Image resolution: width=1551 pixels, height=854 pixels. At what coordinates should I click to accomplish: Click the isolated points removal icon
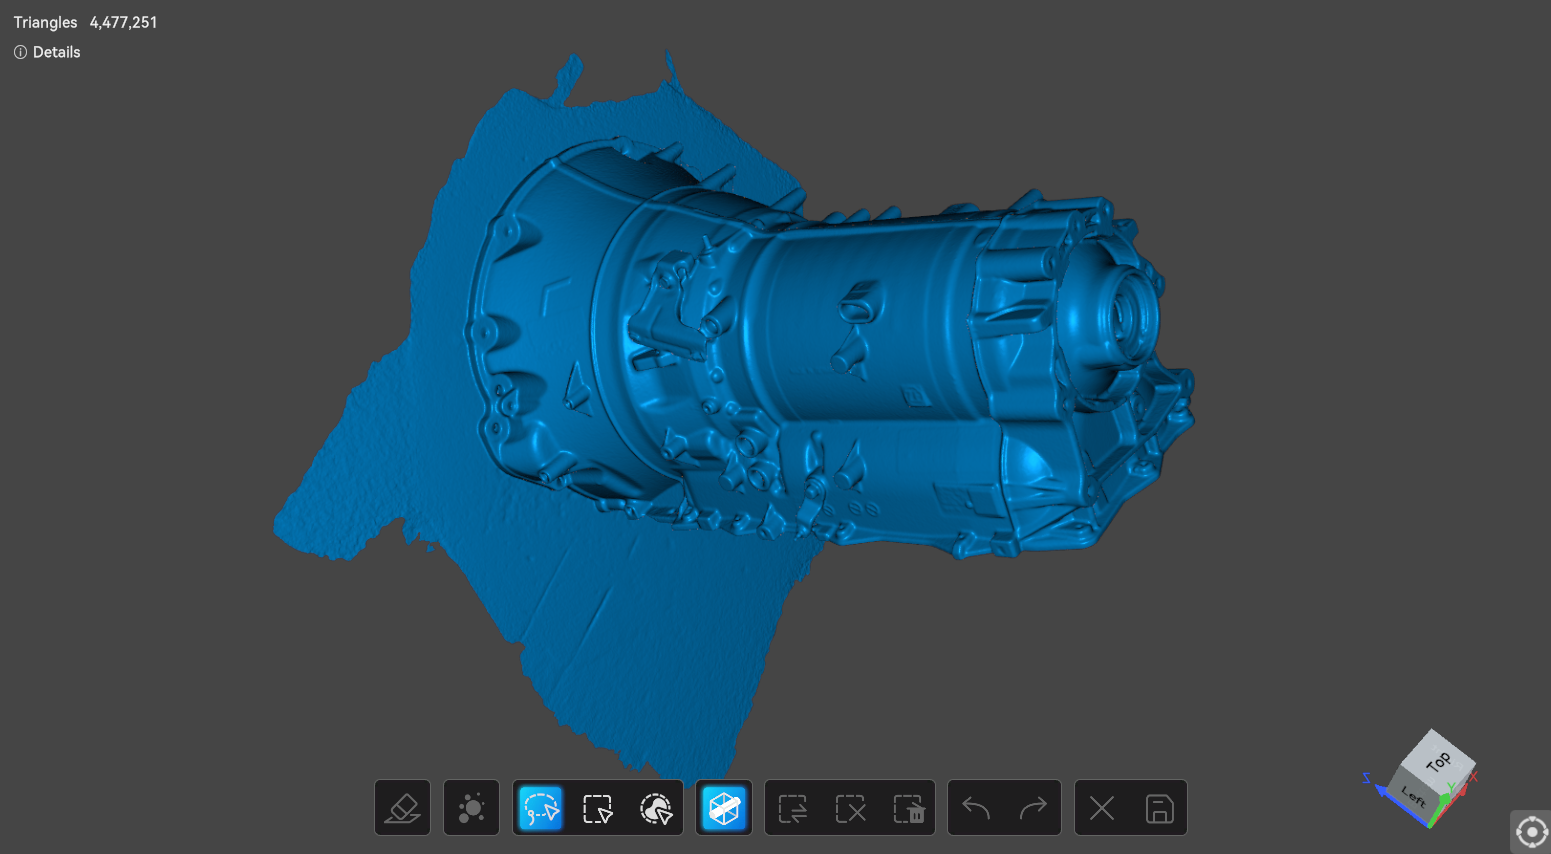point(471,808)
